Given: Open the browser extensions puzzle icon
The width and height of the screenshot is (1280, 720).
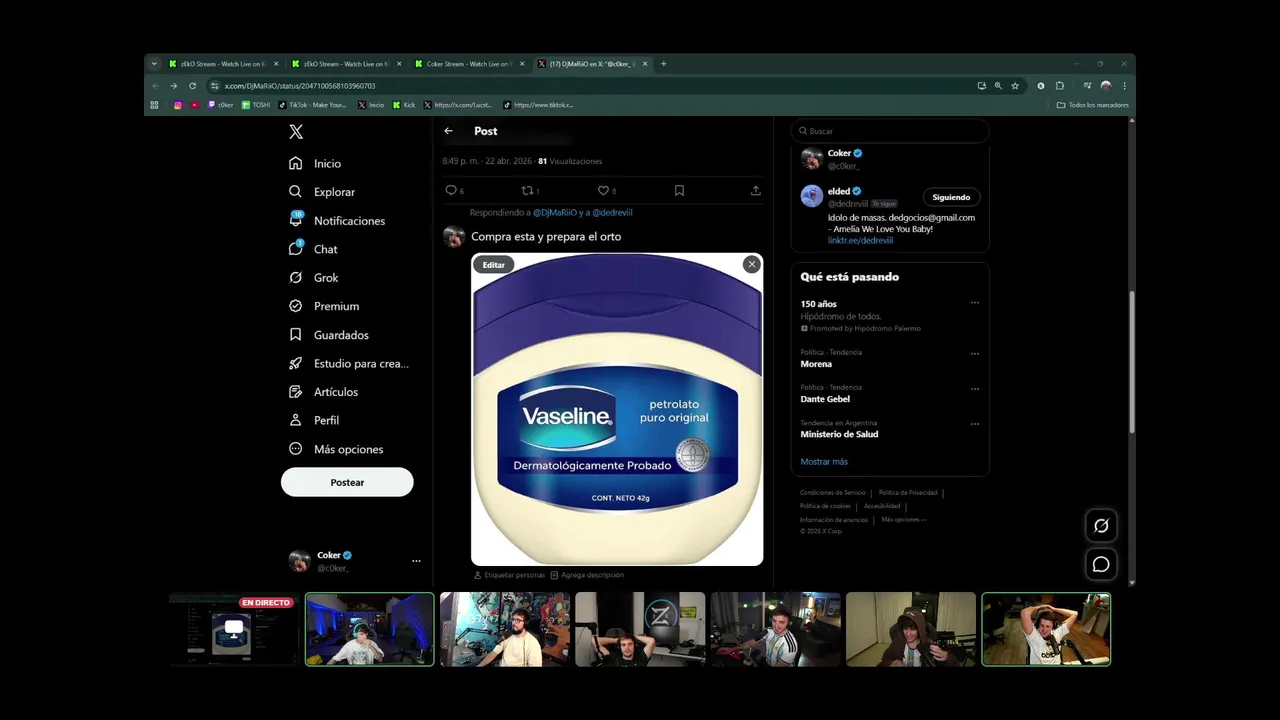Looking at the screenshot, I should tap(1060, 86).
